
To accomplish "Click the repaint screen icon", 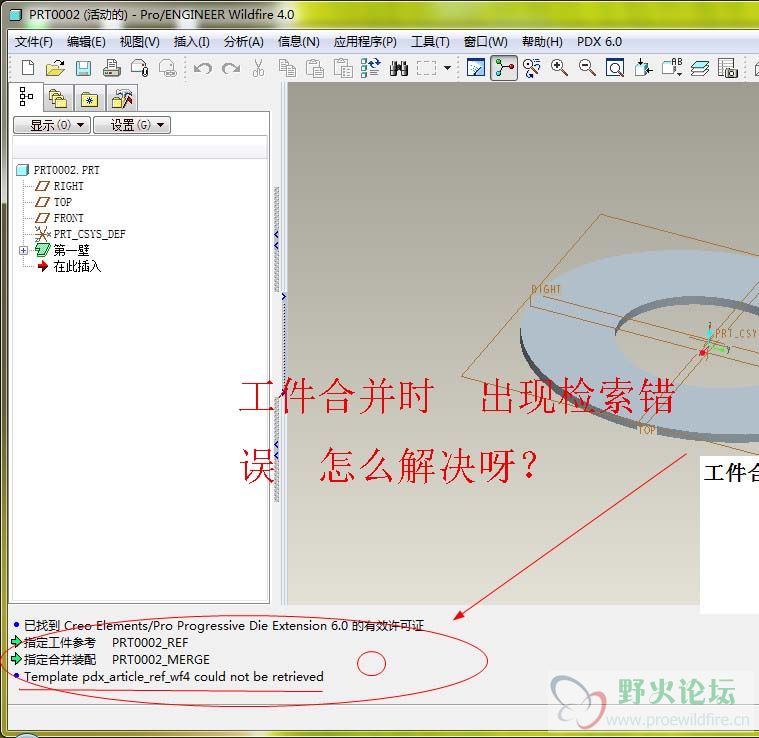I will pos(476,68).
